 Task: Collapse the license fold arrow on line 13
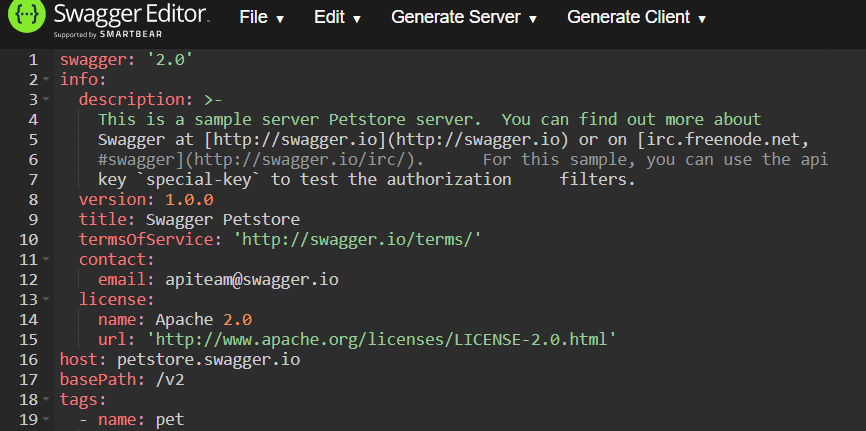(46, 299)
